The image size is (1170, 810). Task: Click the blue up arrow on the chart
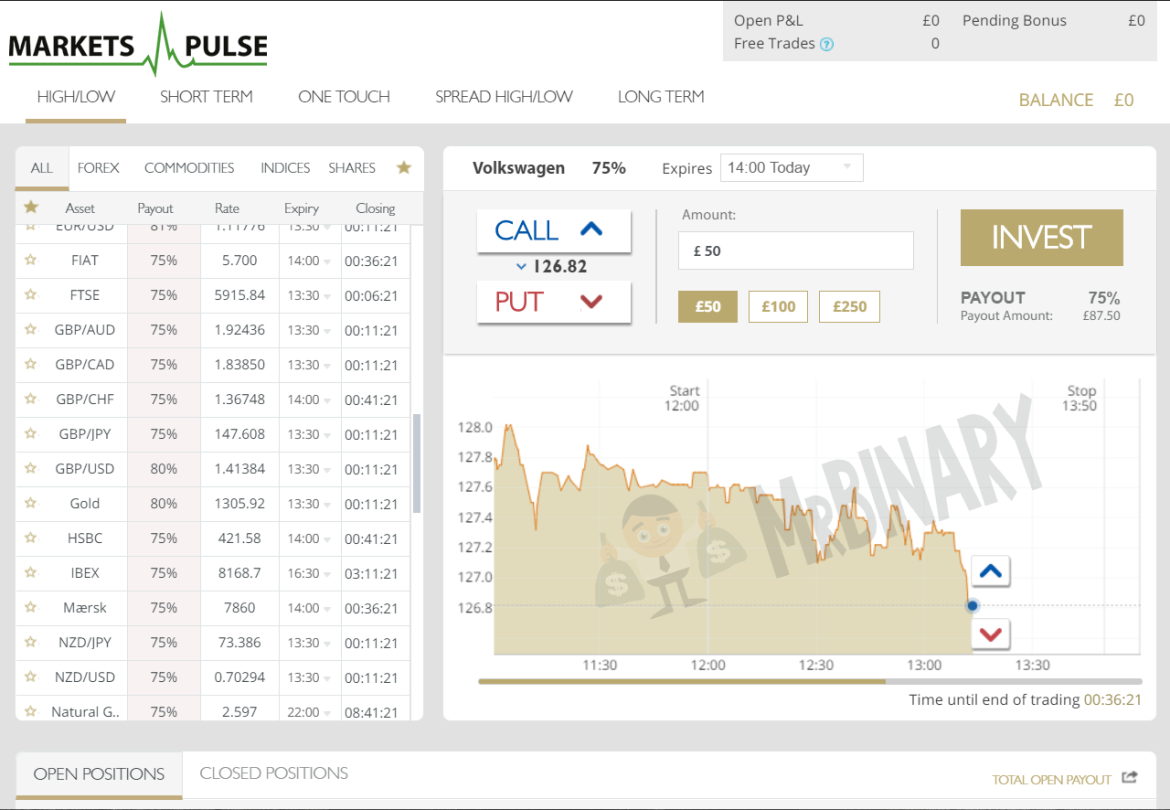click(x=990, y=571)
